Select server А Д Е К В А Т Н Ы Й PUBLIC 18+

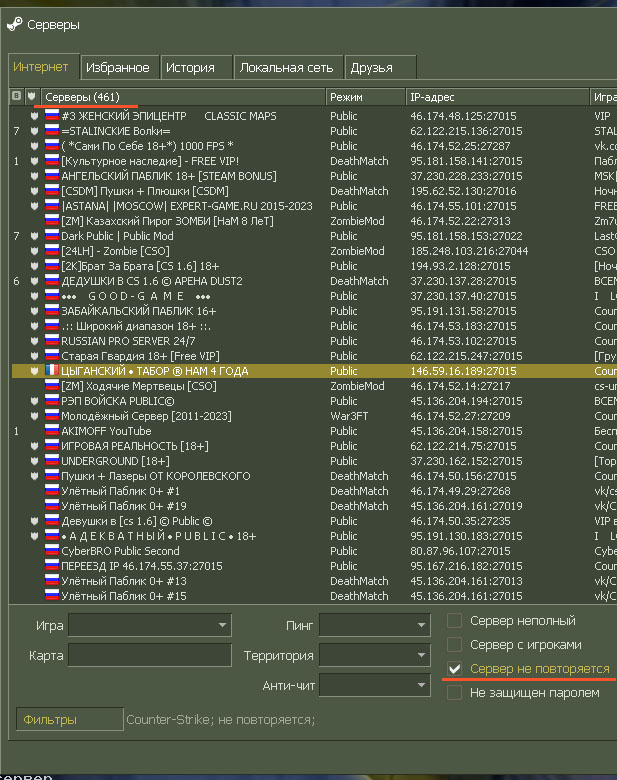pos(159,536)
